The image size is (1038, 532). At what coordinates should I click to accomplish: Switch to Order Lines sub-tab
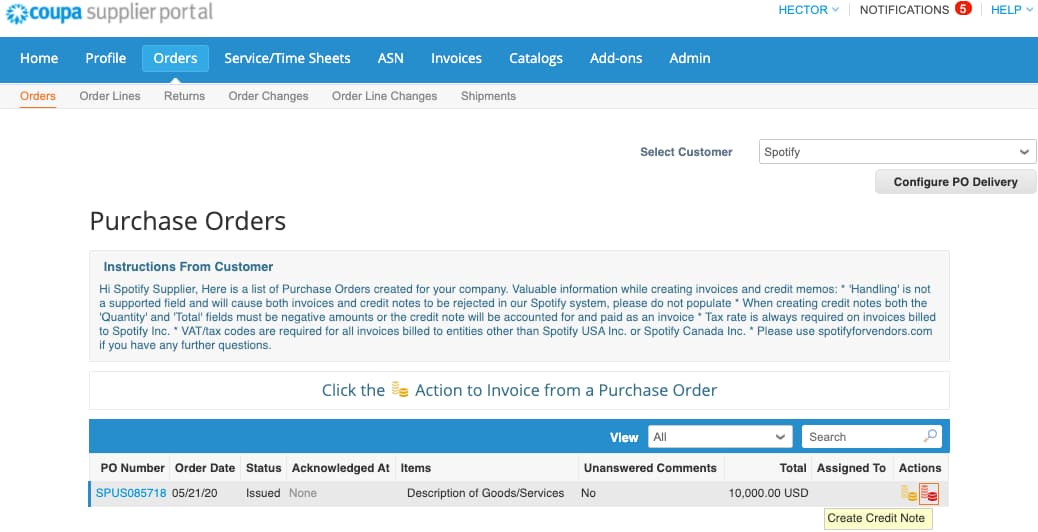coord(110,96)
